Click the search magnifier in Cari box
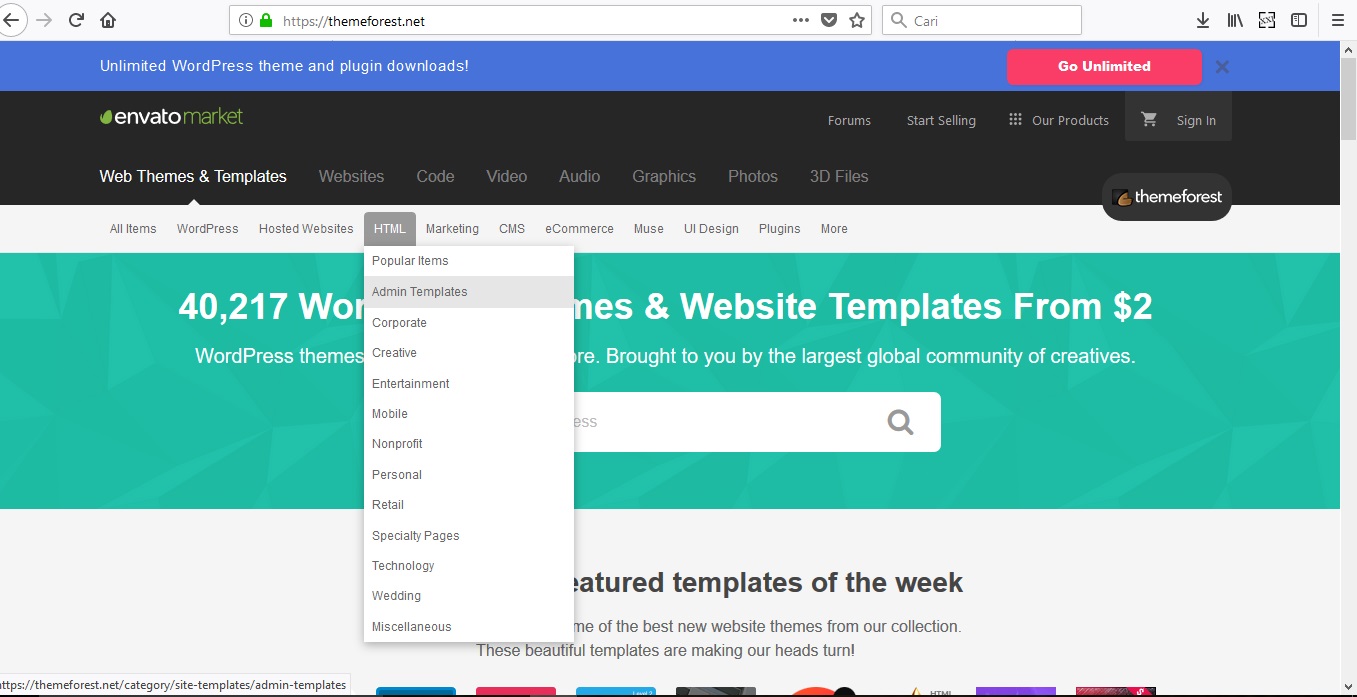The image size is (1357, 697). click(898, 20)
